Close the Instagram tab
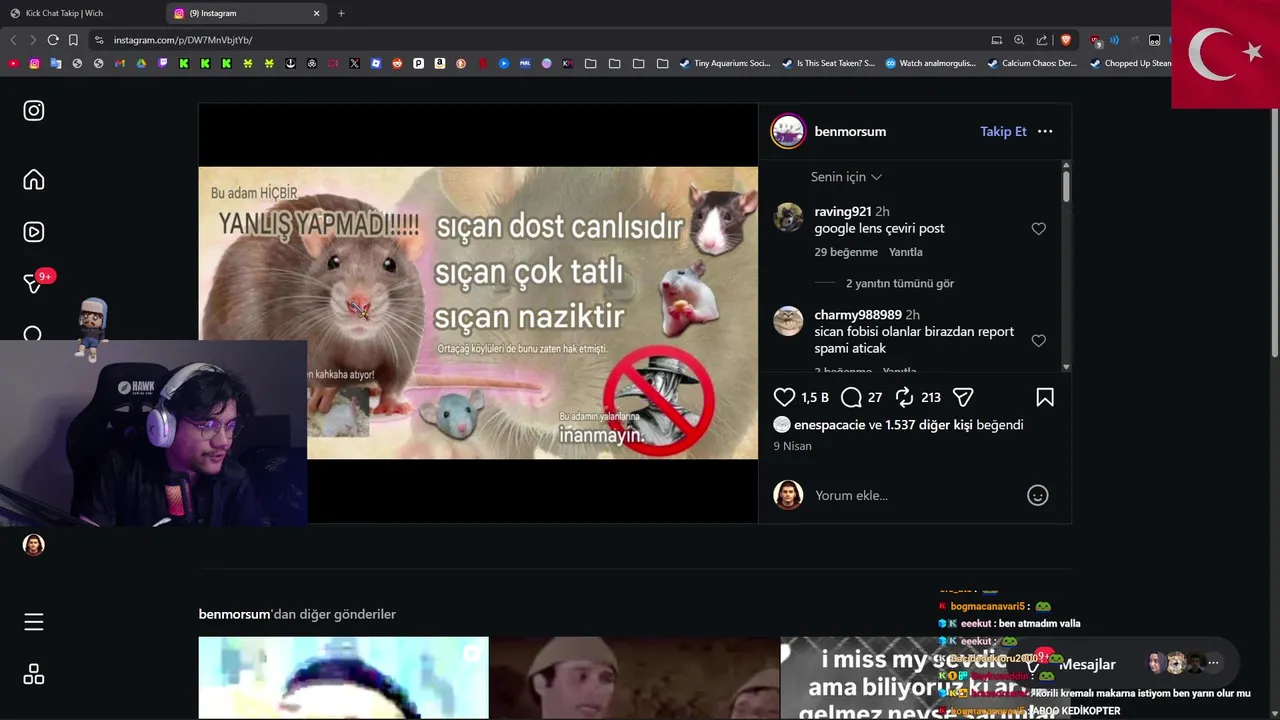 317,13
